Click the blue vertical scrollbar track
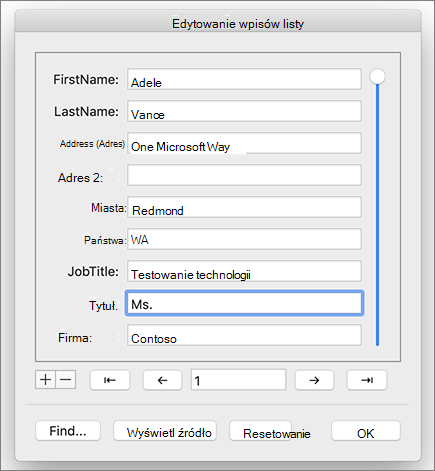Viewport: 435px width, 471px height. point(377,215)
